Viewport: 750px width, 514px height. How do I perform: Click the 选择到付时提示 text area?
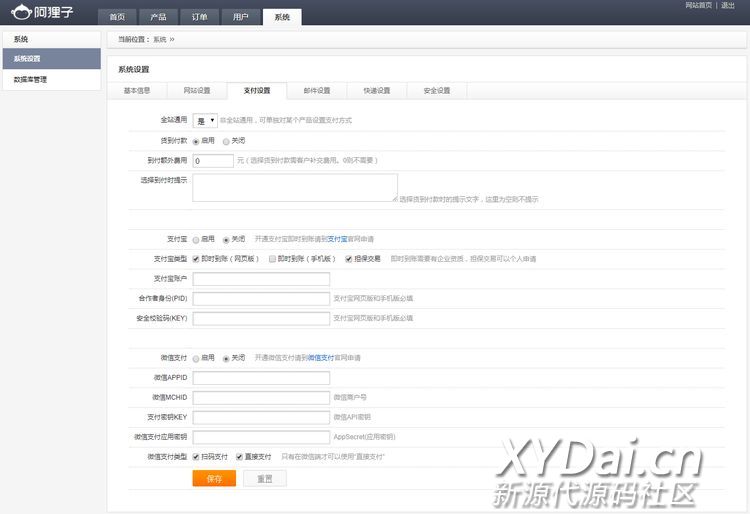(295, 187)
